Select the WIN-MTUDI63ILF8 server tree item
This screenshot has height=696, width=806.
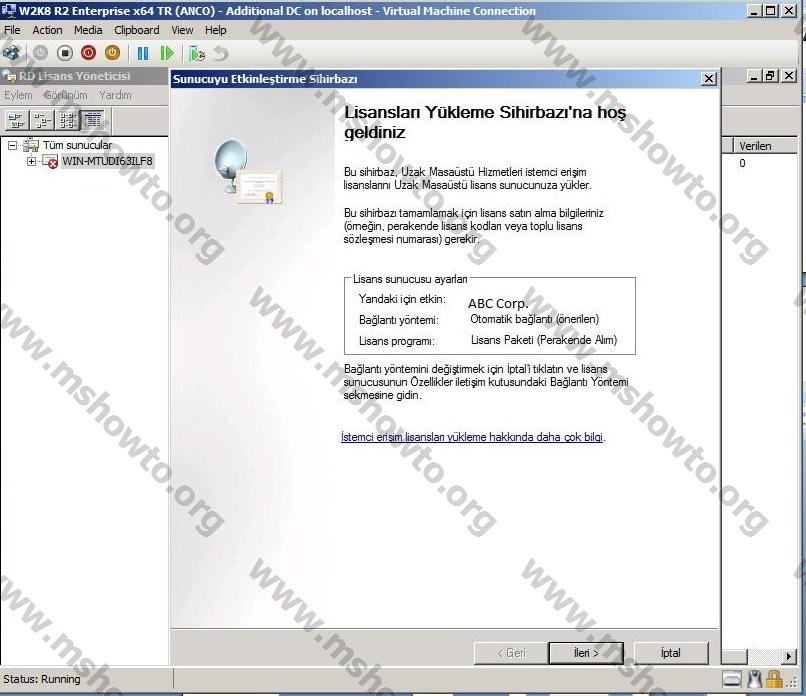tap(107, 161)
